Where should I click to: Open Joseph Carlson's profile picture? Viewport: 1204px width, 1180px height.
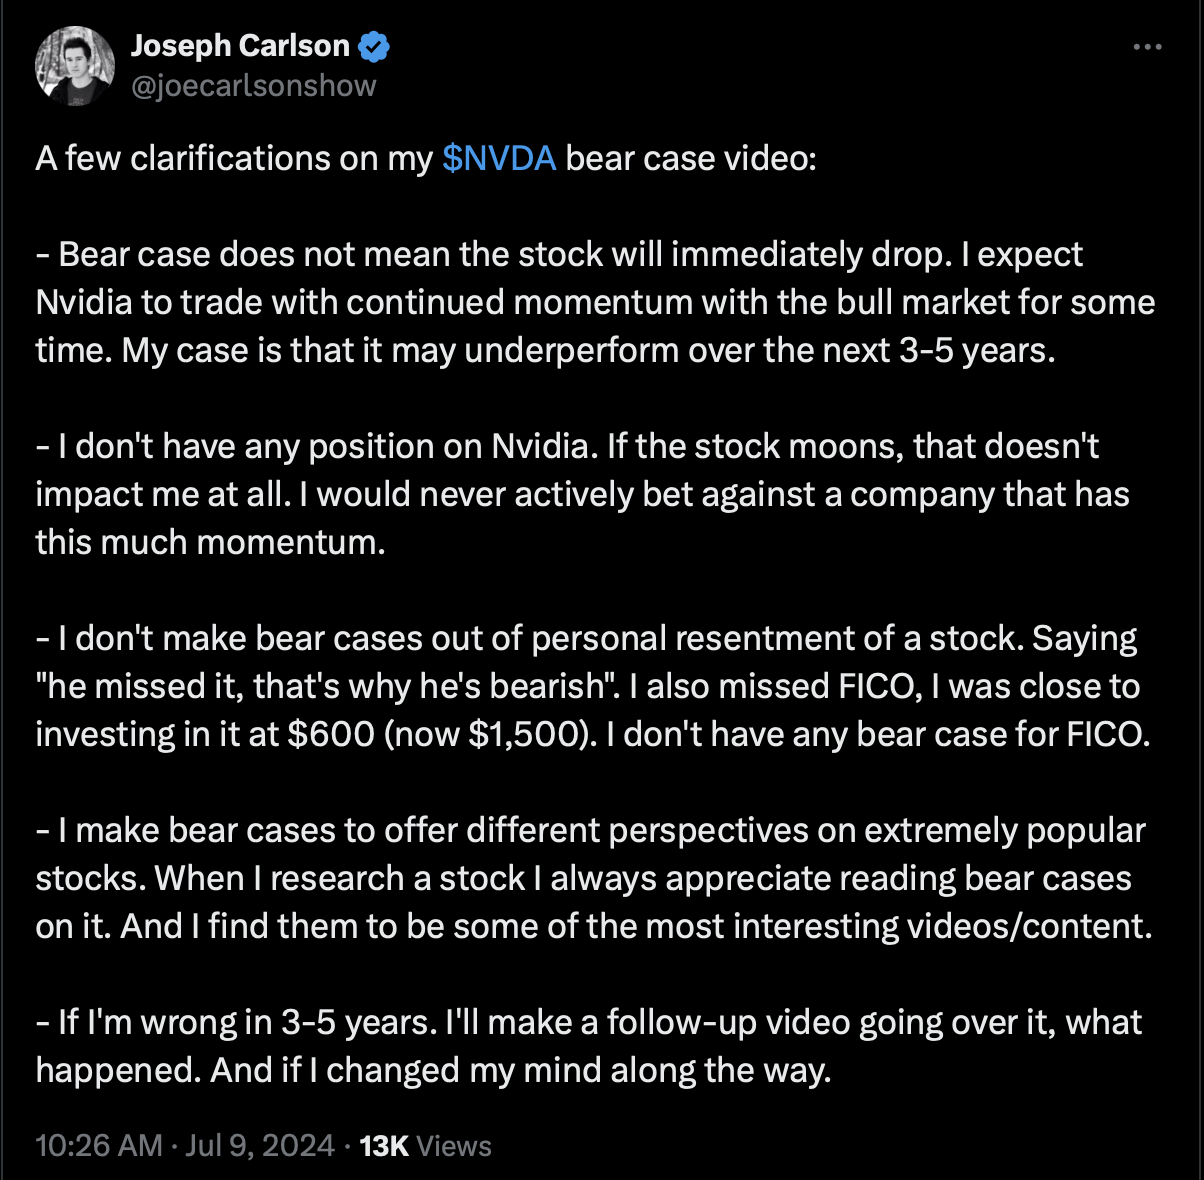pyautogui.click(x=74, y=66)
